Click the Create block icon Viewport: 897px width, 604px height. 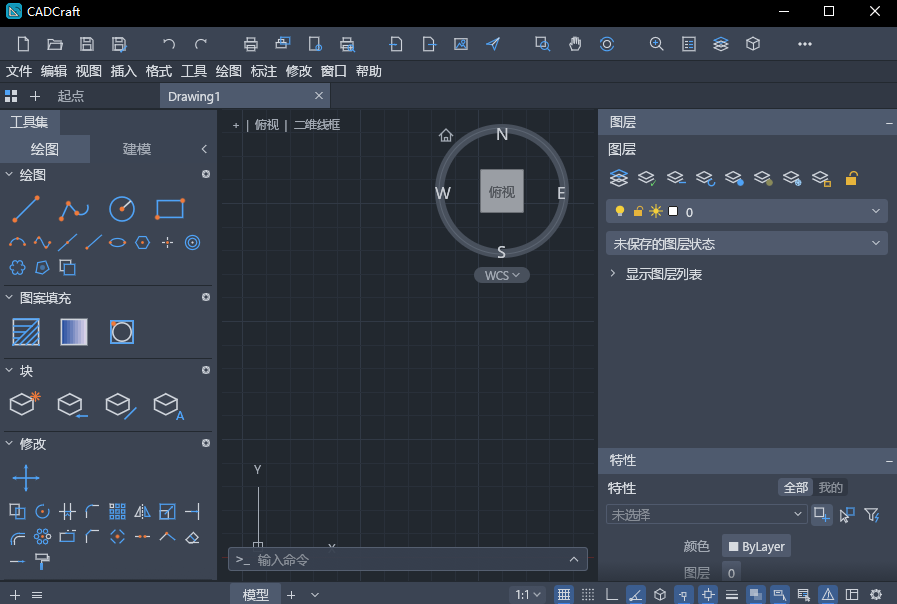coord(25,404)
